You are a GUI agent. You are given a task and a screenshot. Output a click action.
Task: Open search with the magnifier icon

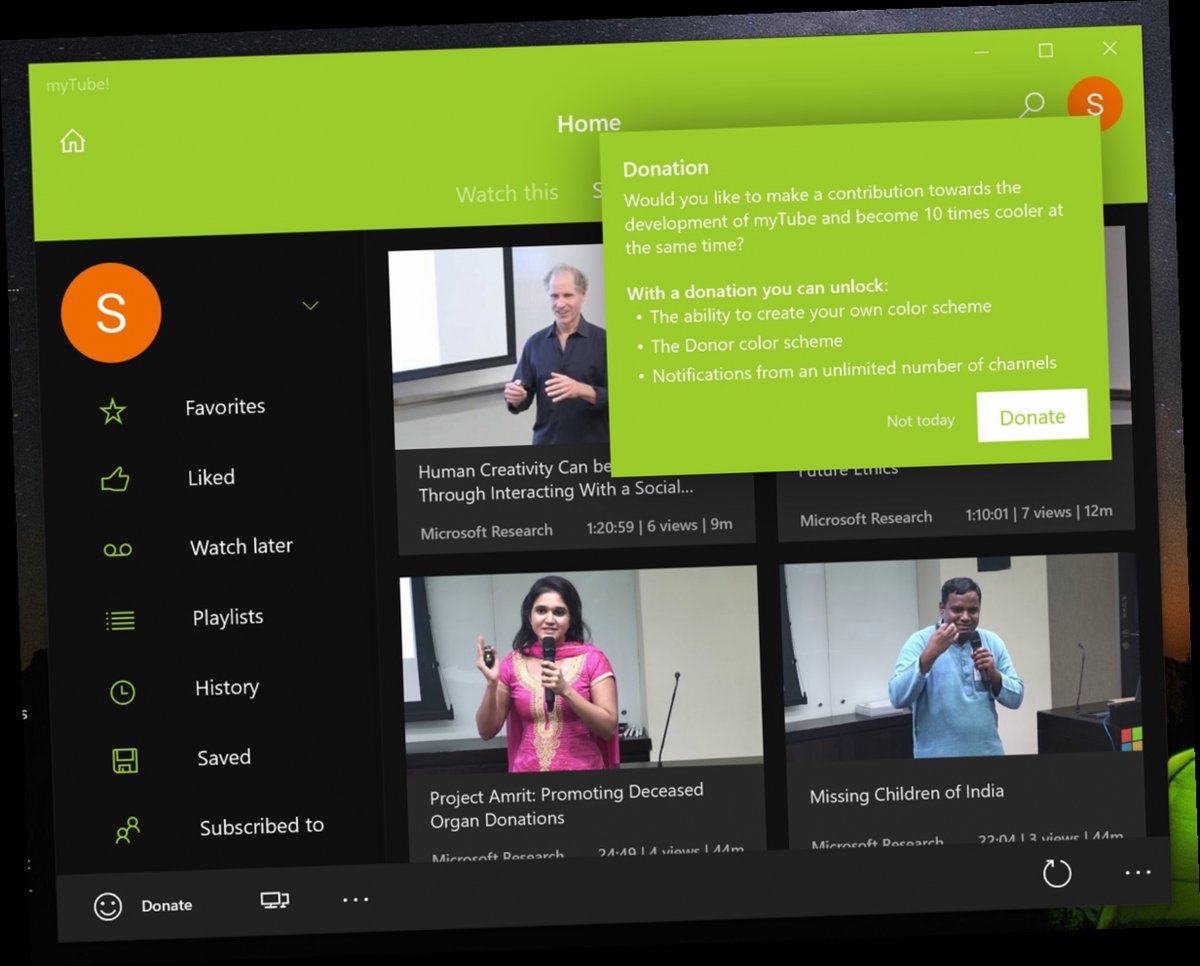coord(1032,103)
